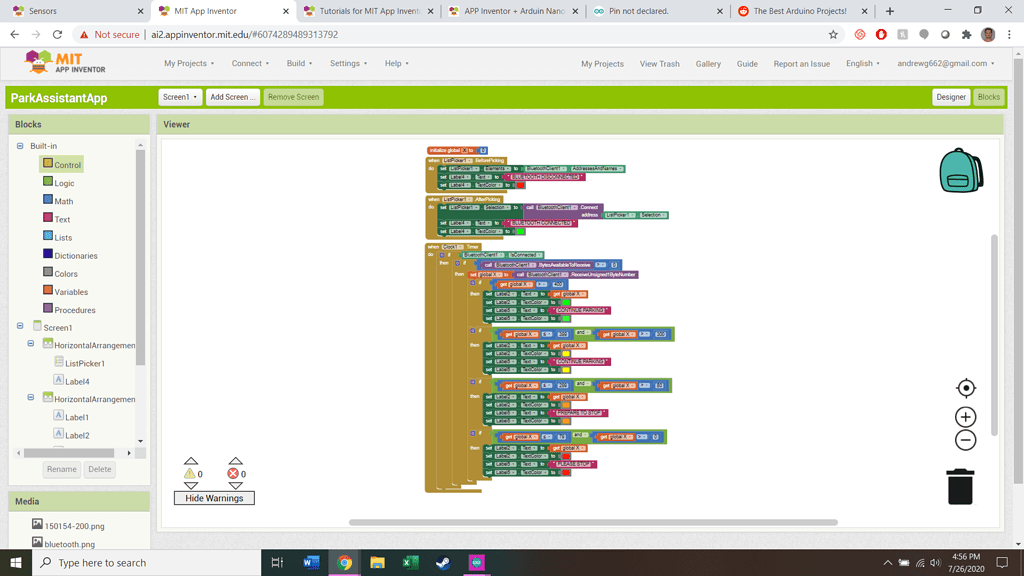This screenshot has width=1024, height=576.
Task: Open the backpack to view copied blocks
Action: 961,170
